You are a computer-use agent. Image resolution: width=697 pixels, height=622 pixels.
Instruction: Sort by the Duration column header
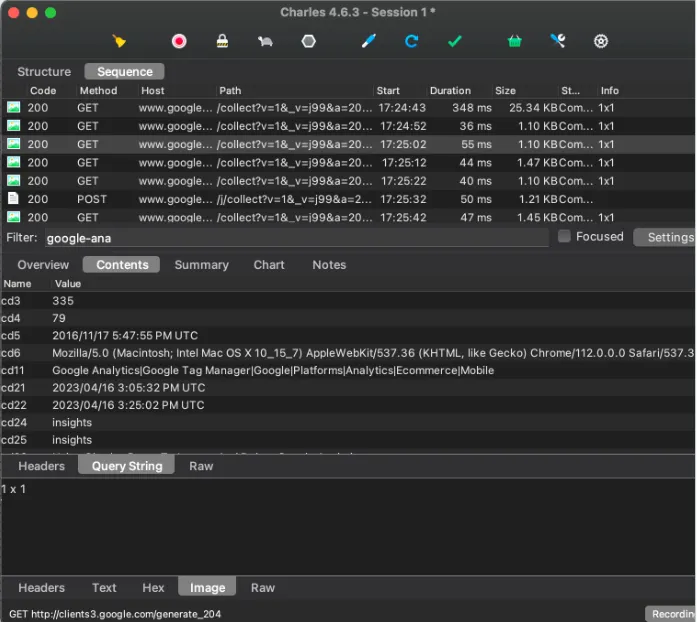[450, 91]
